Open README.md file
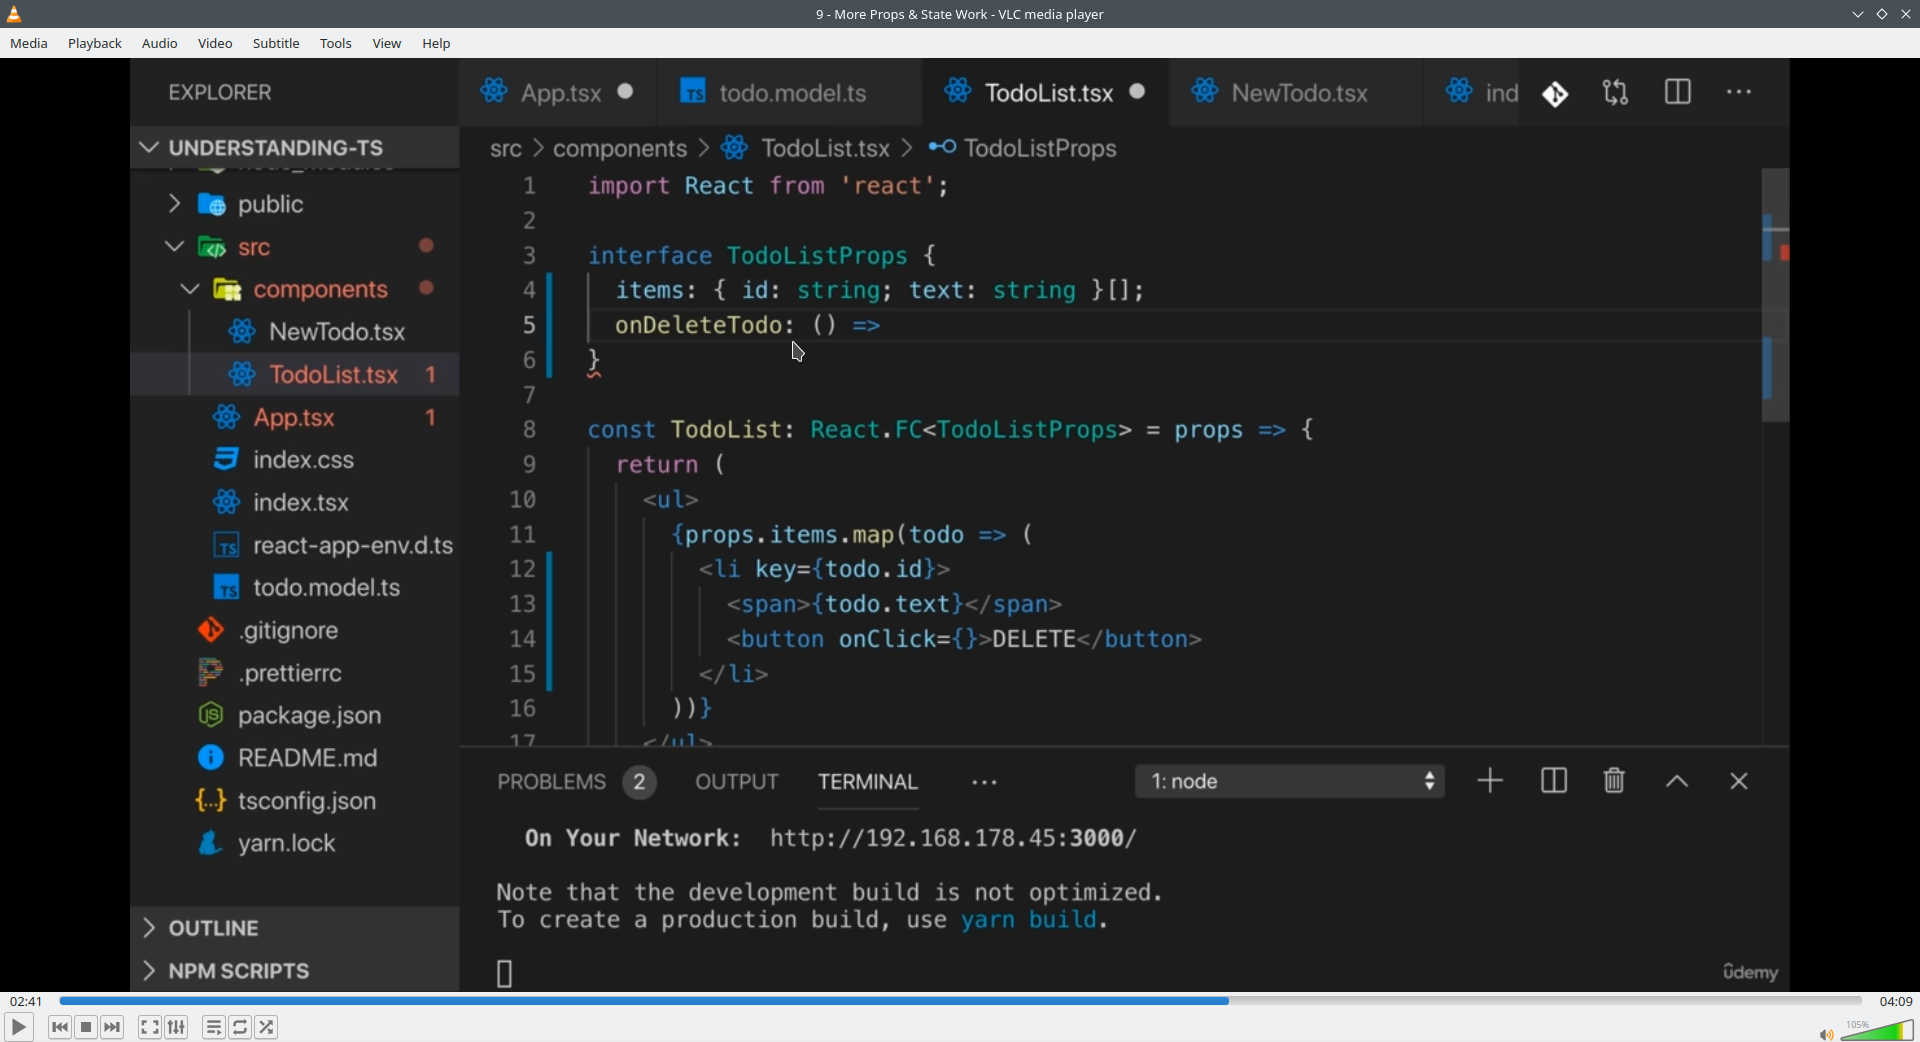Viewport: 1920px width, 1042px height. point(295,758)
